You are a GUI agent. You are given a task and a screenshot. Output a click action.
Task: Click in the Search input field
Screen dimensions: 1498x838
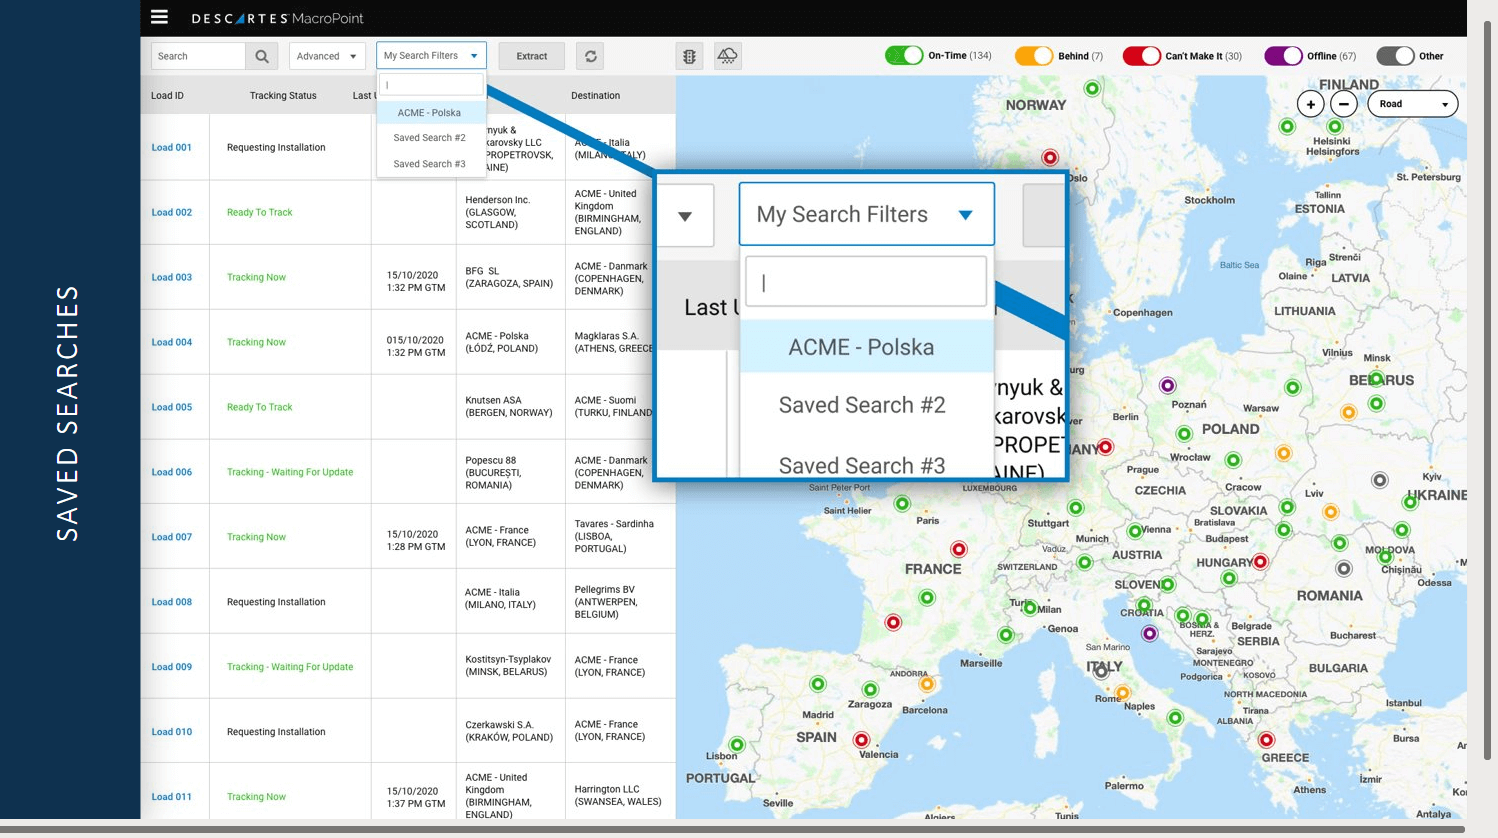tap(198, 56)
